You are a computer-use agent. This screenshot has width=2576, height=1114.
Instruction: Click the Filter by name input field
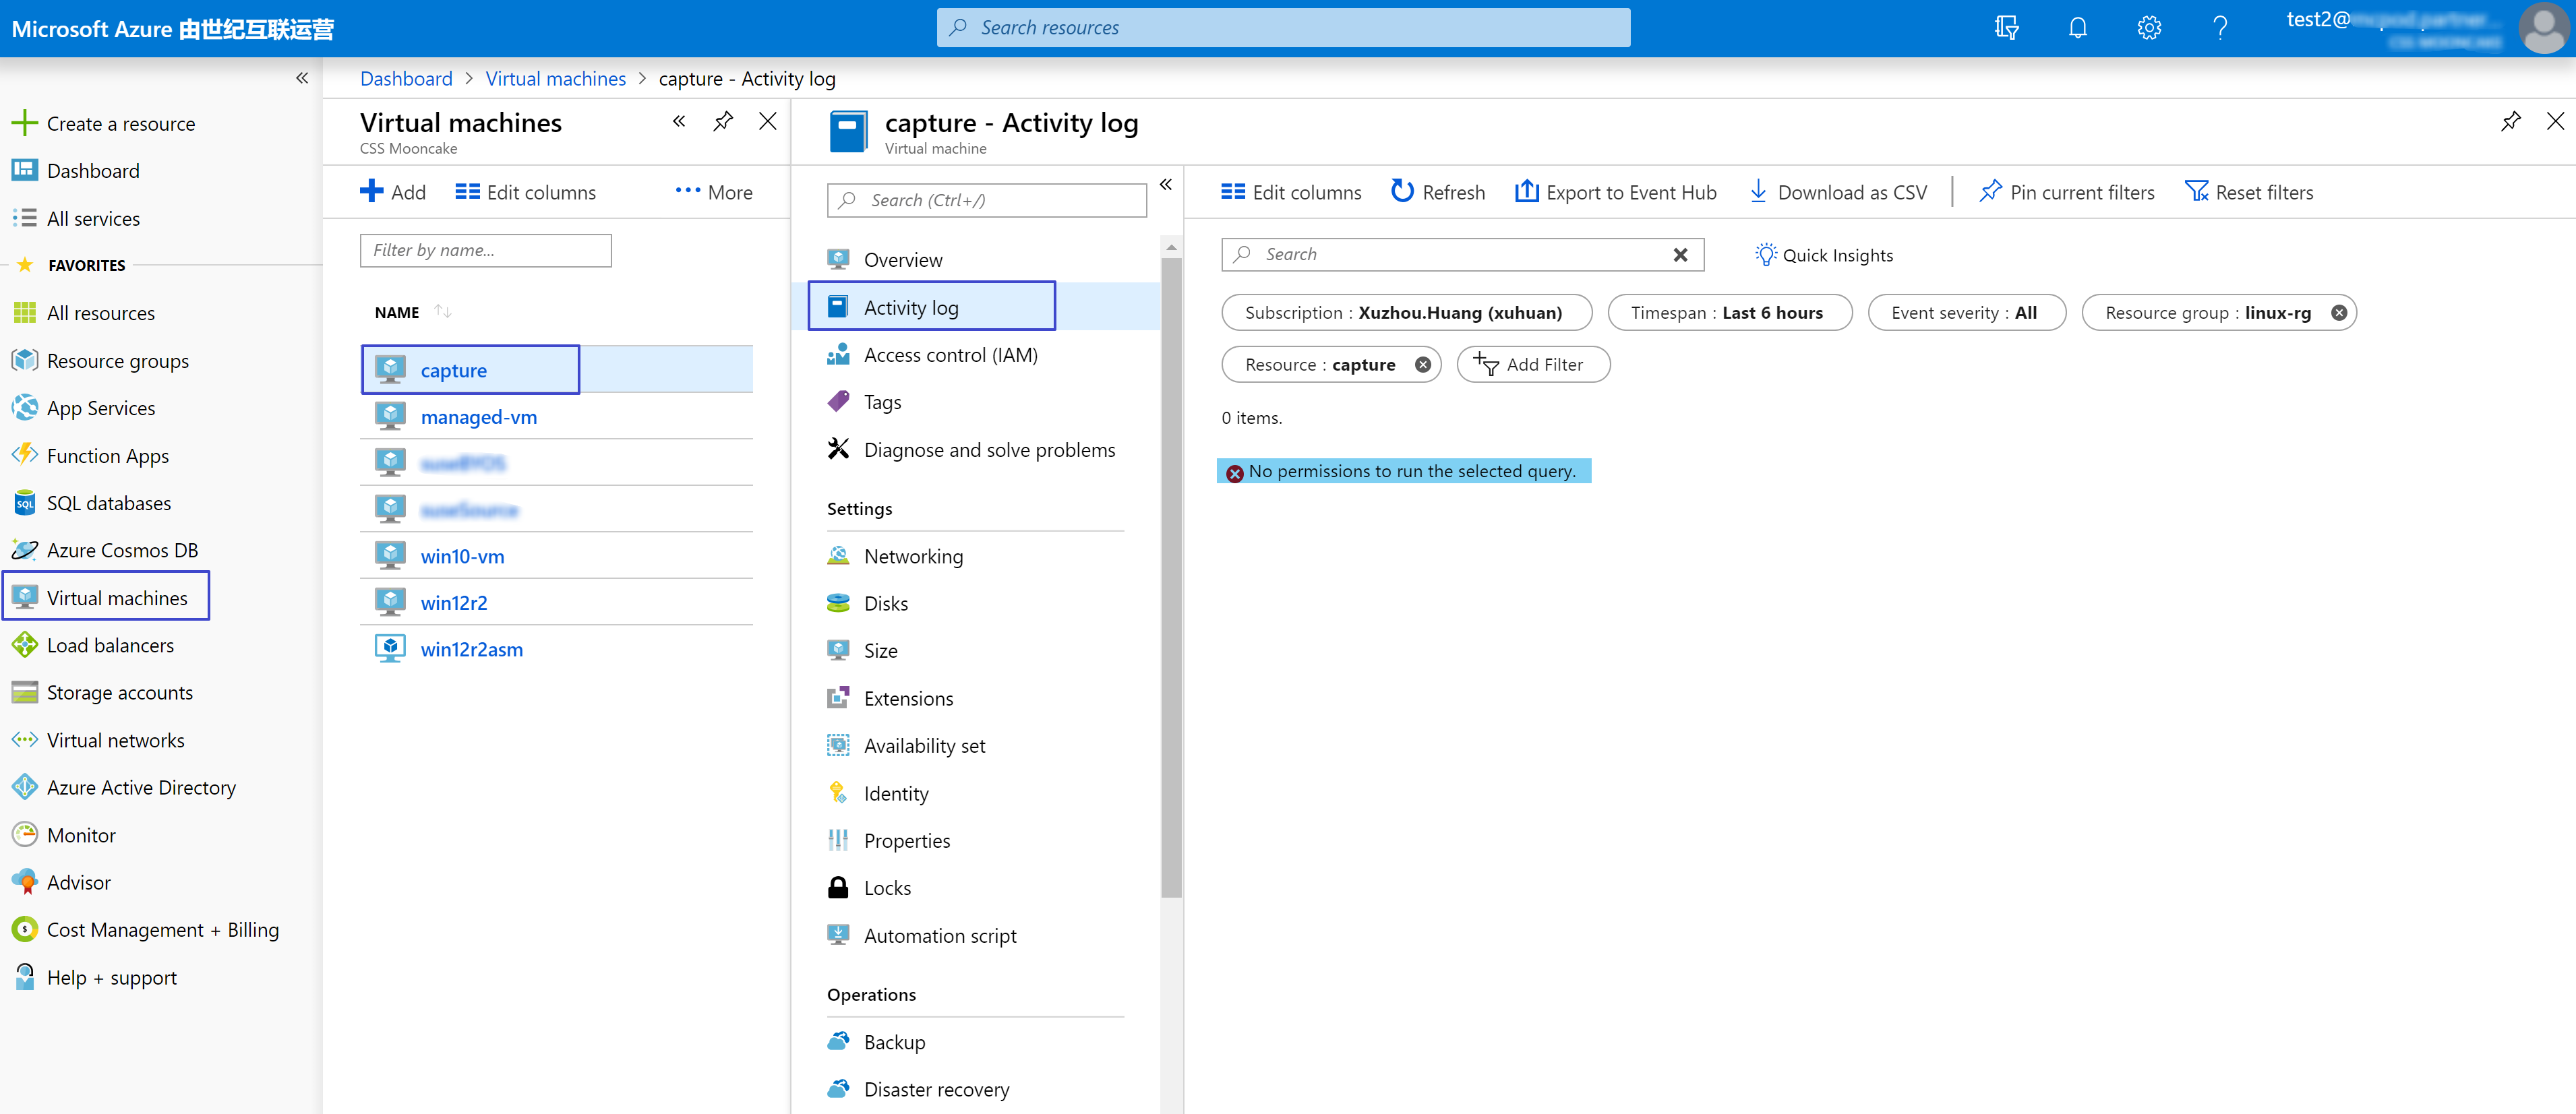[485, 250]
